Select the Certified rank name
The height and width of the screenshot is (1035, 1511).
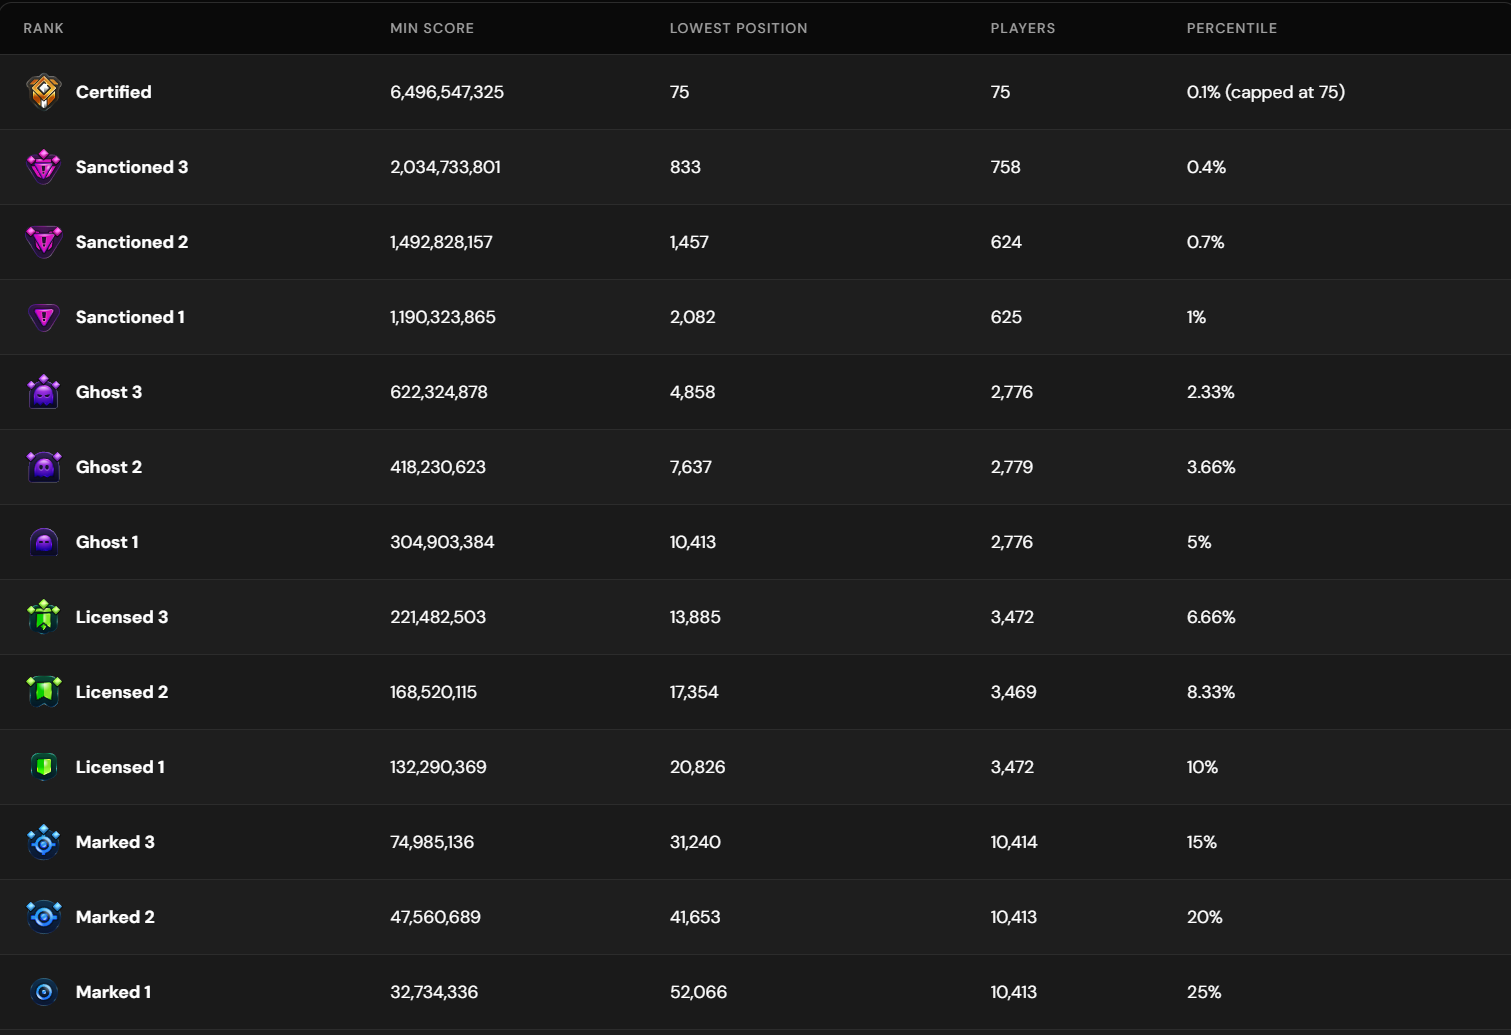(x=114, y=92)
